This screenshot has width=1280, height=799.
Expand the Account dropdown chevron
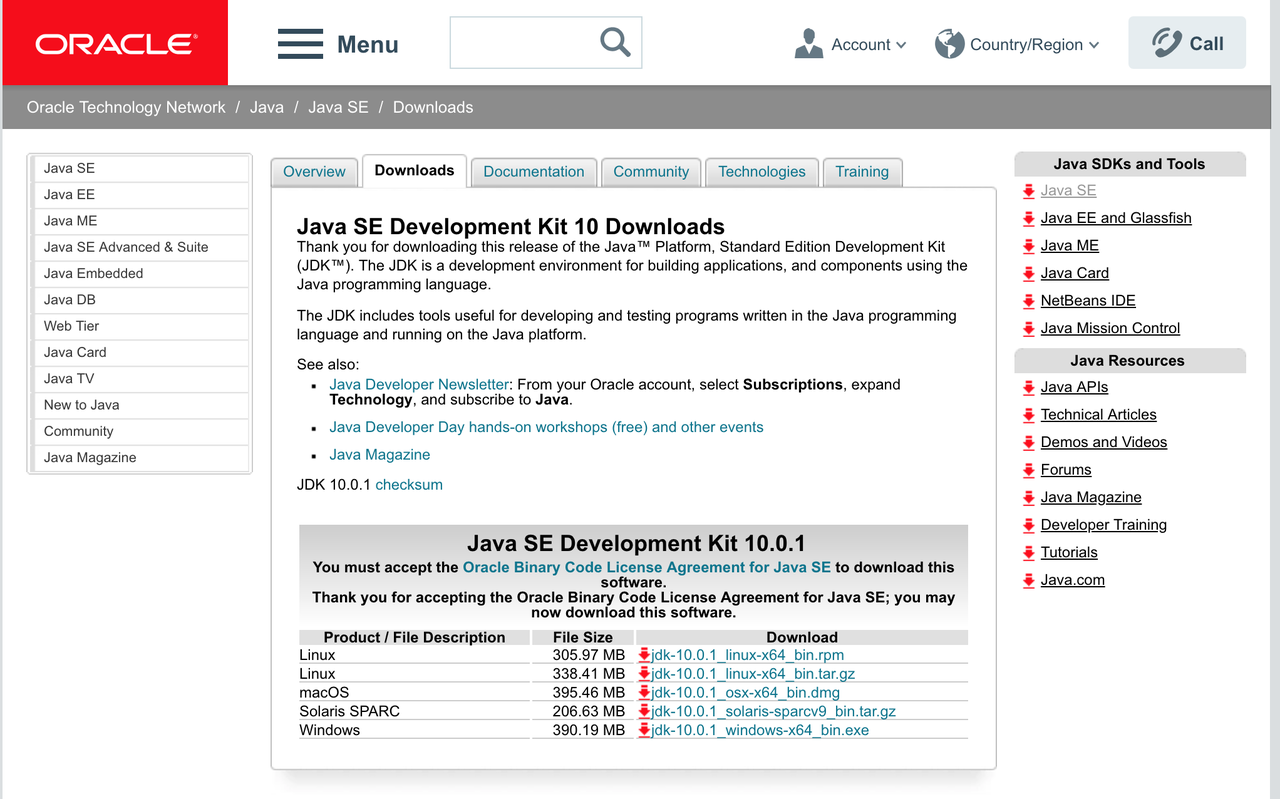click(901, 45)
